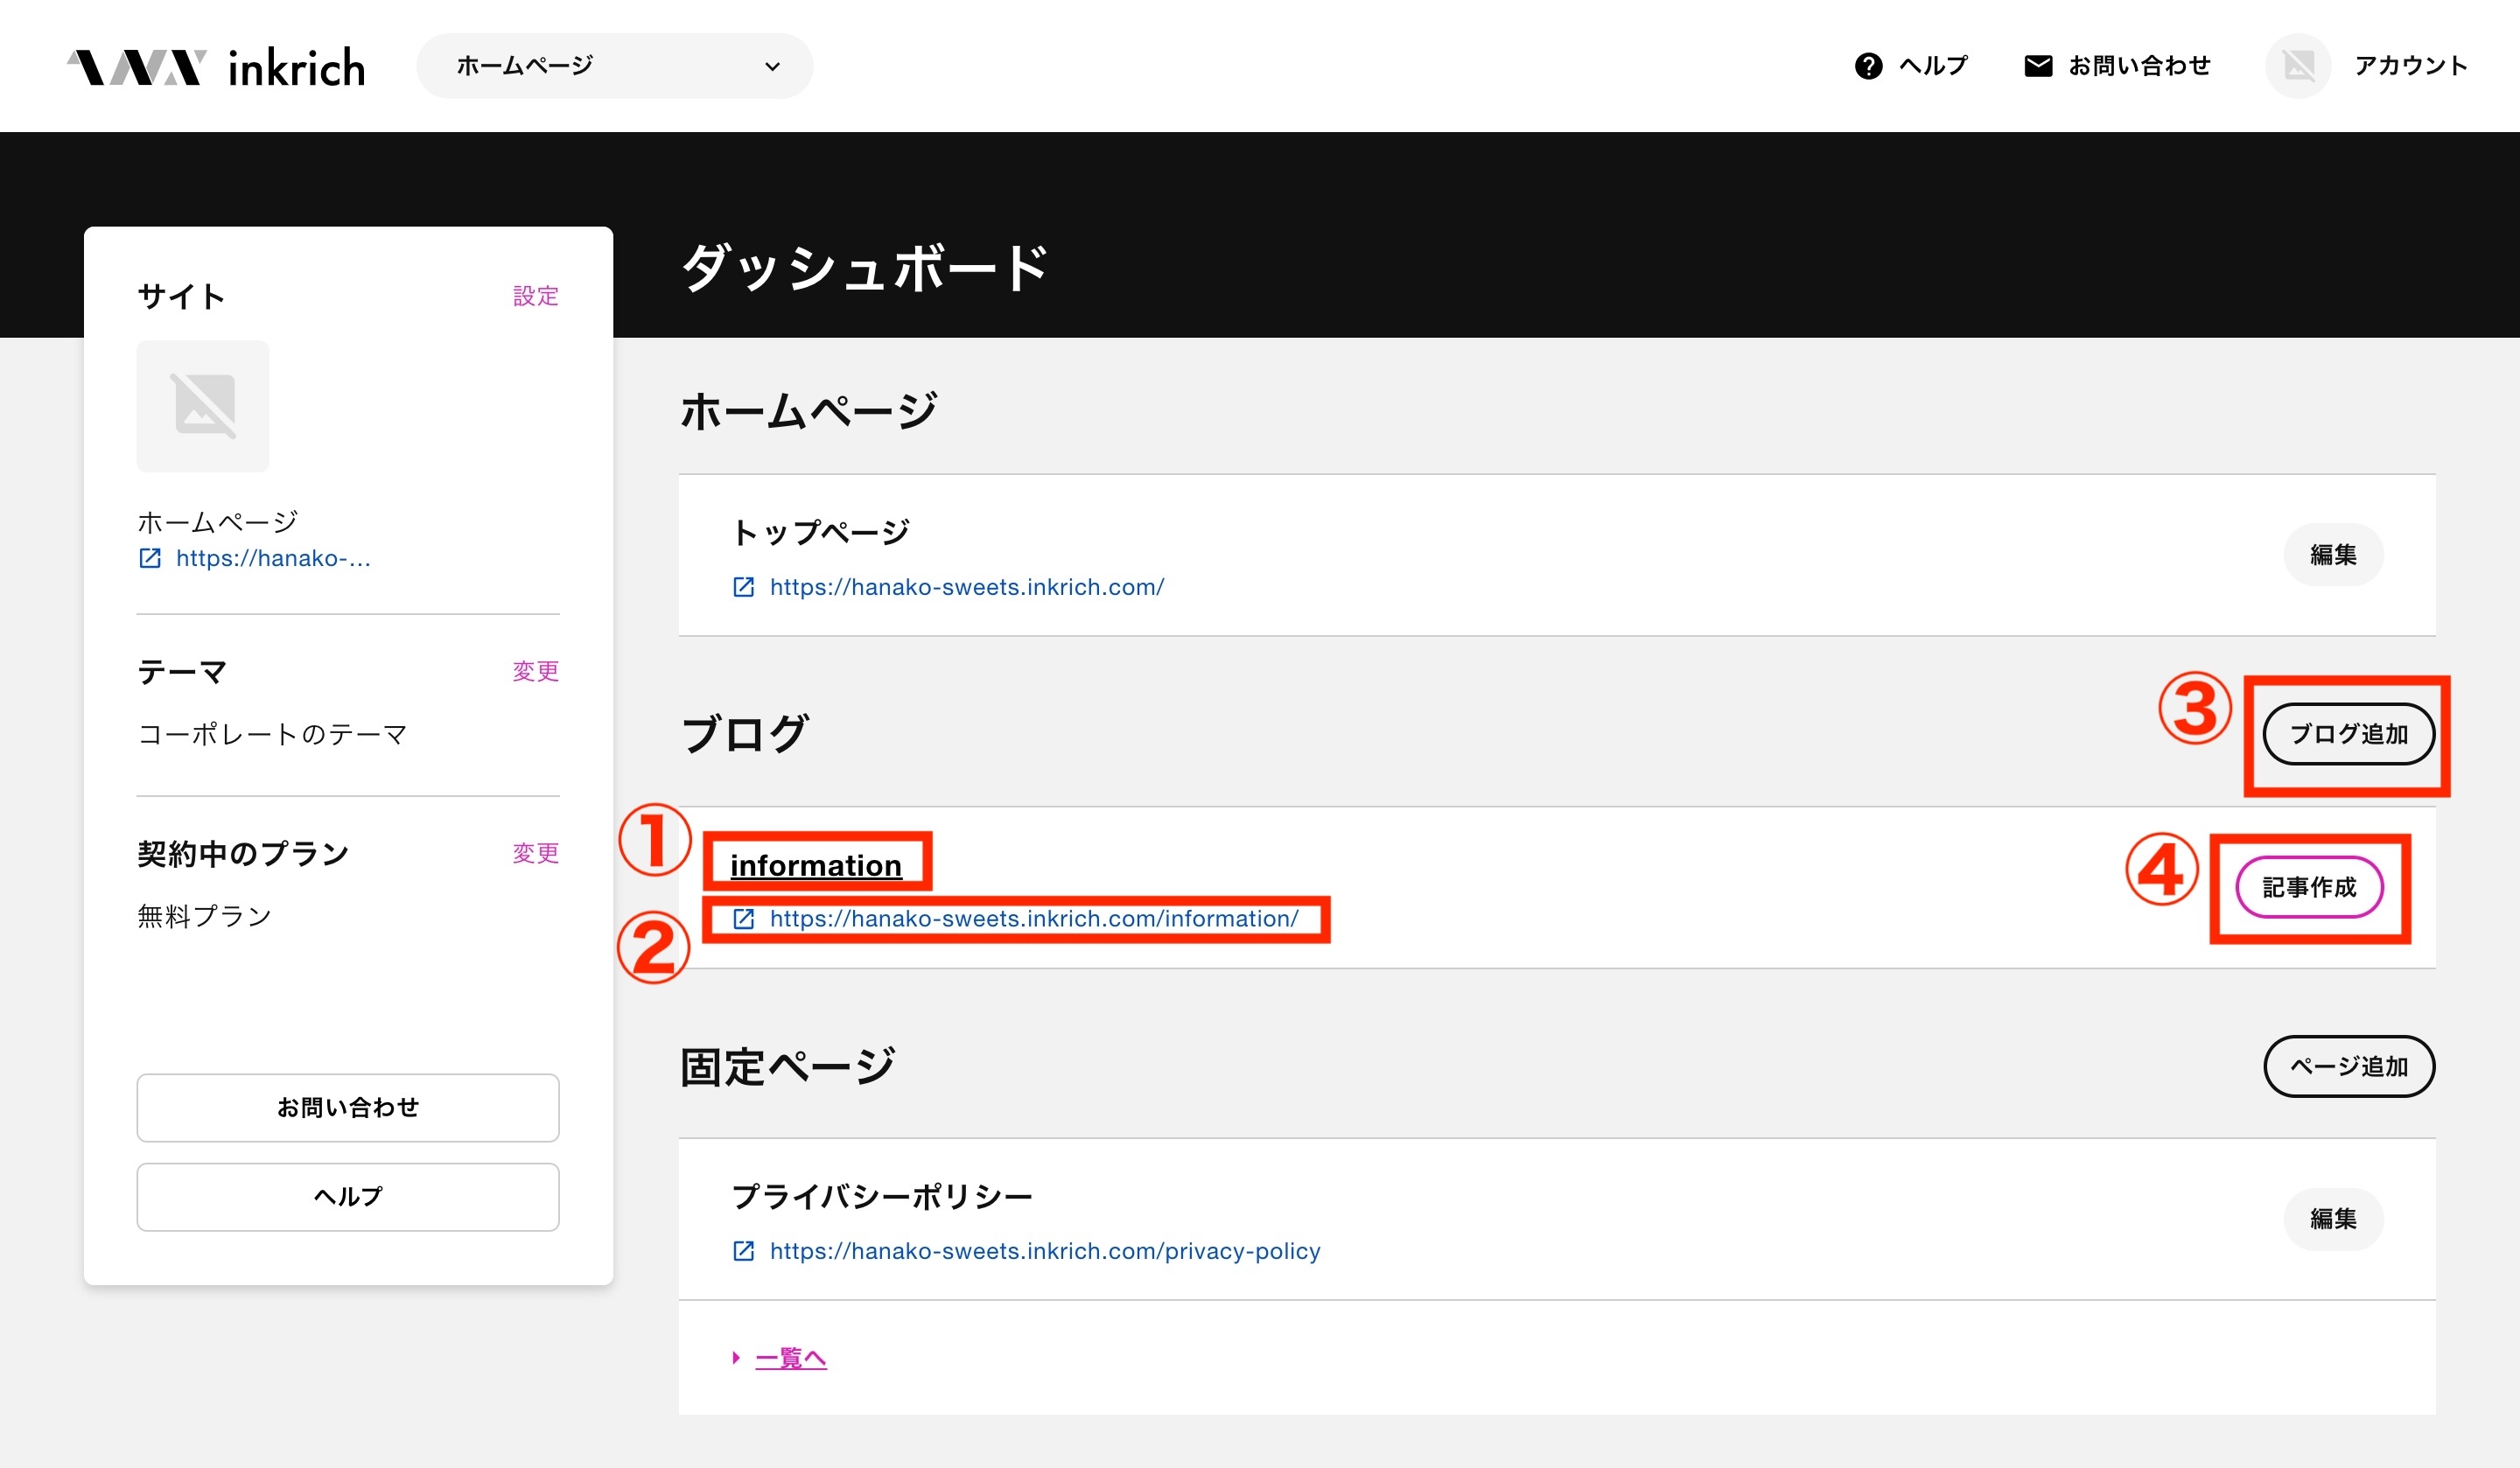This screenshot has height=1468, width=2520.
Task: Click the 固定ページ section heading
Action: tap(787, 1067)
